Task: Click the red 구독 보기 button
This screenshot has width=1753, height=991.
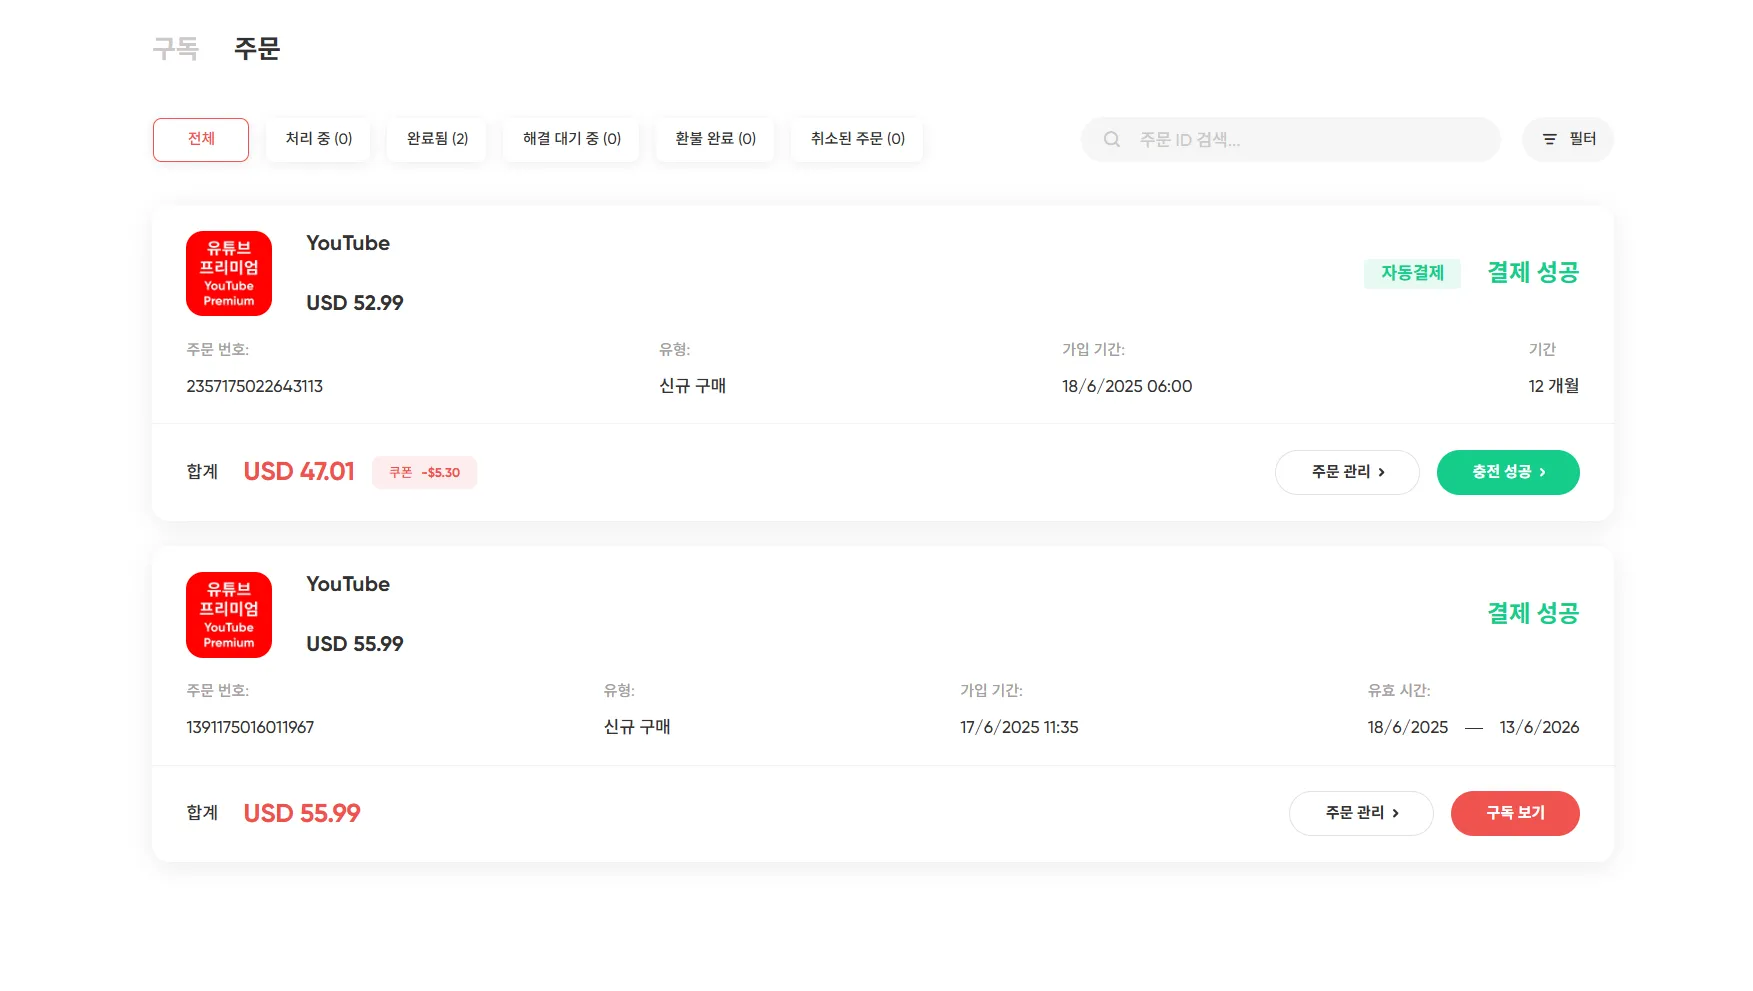Action: pos(1515,813)
